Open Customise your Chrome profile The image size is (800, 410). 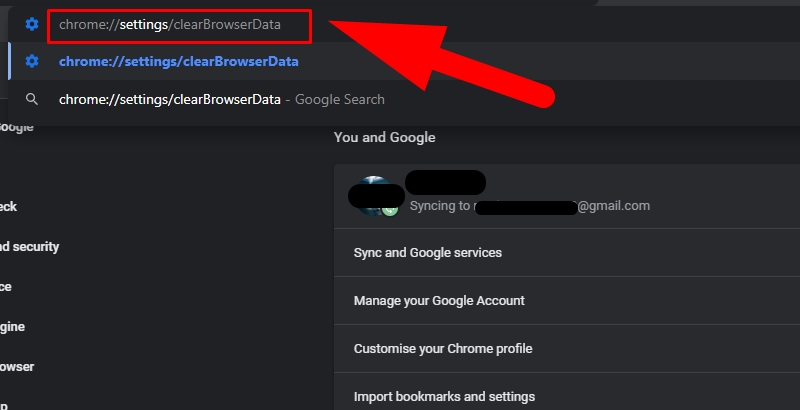[443, 349]
